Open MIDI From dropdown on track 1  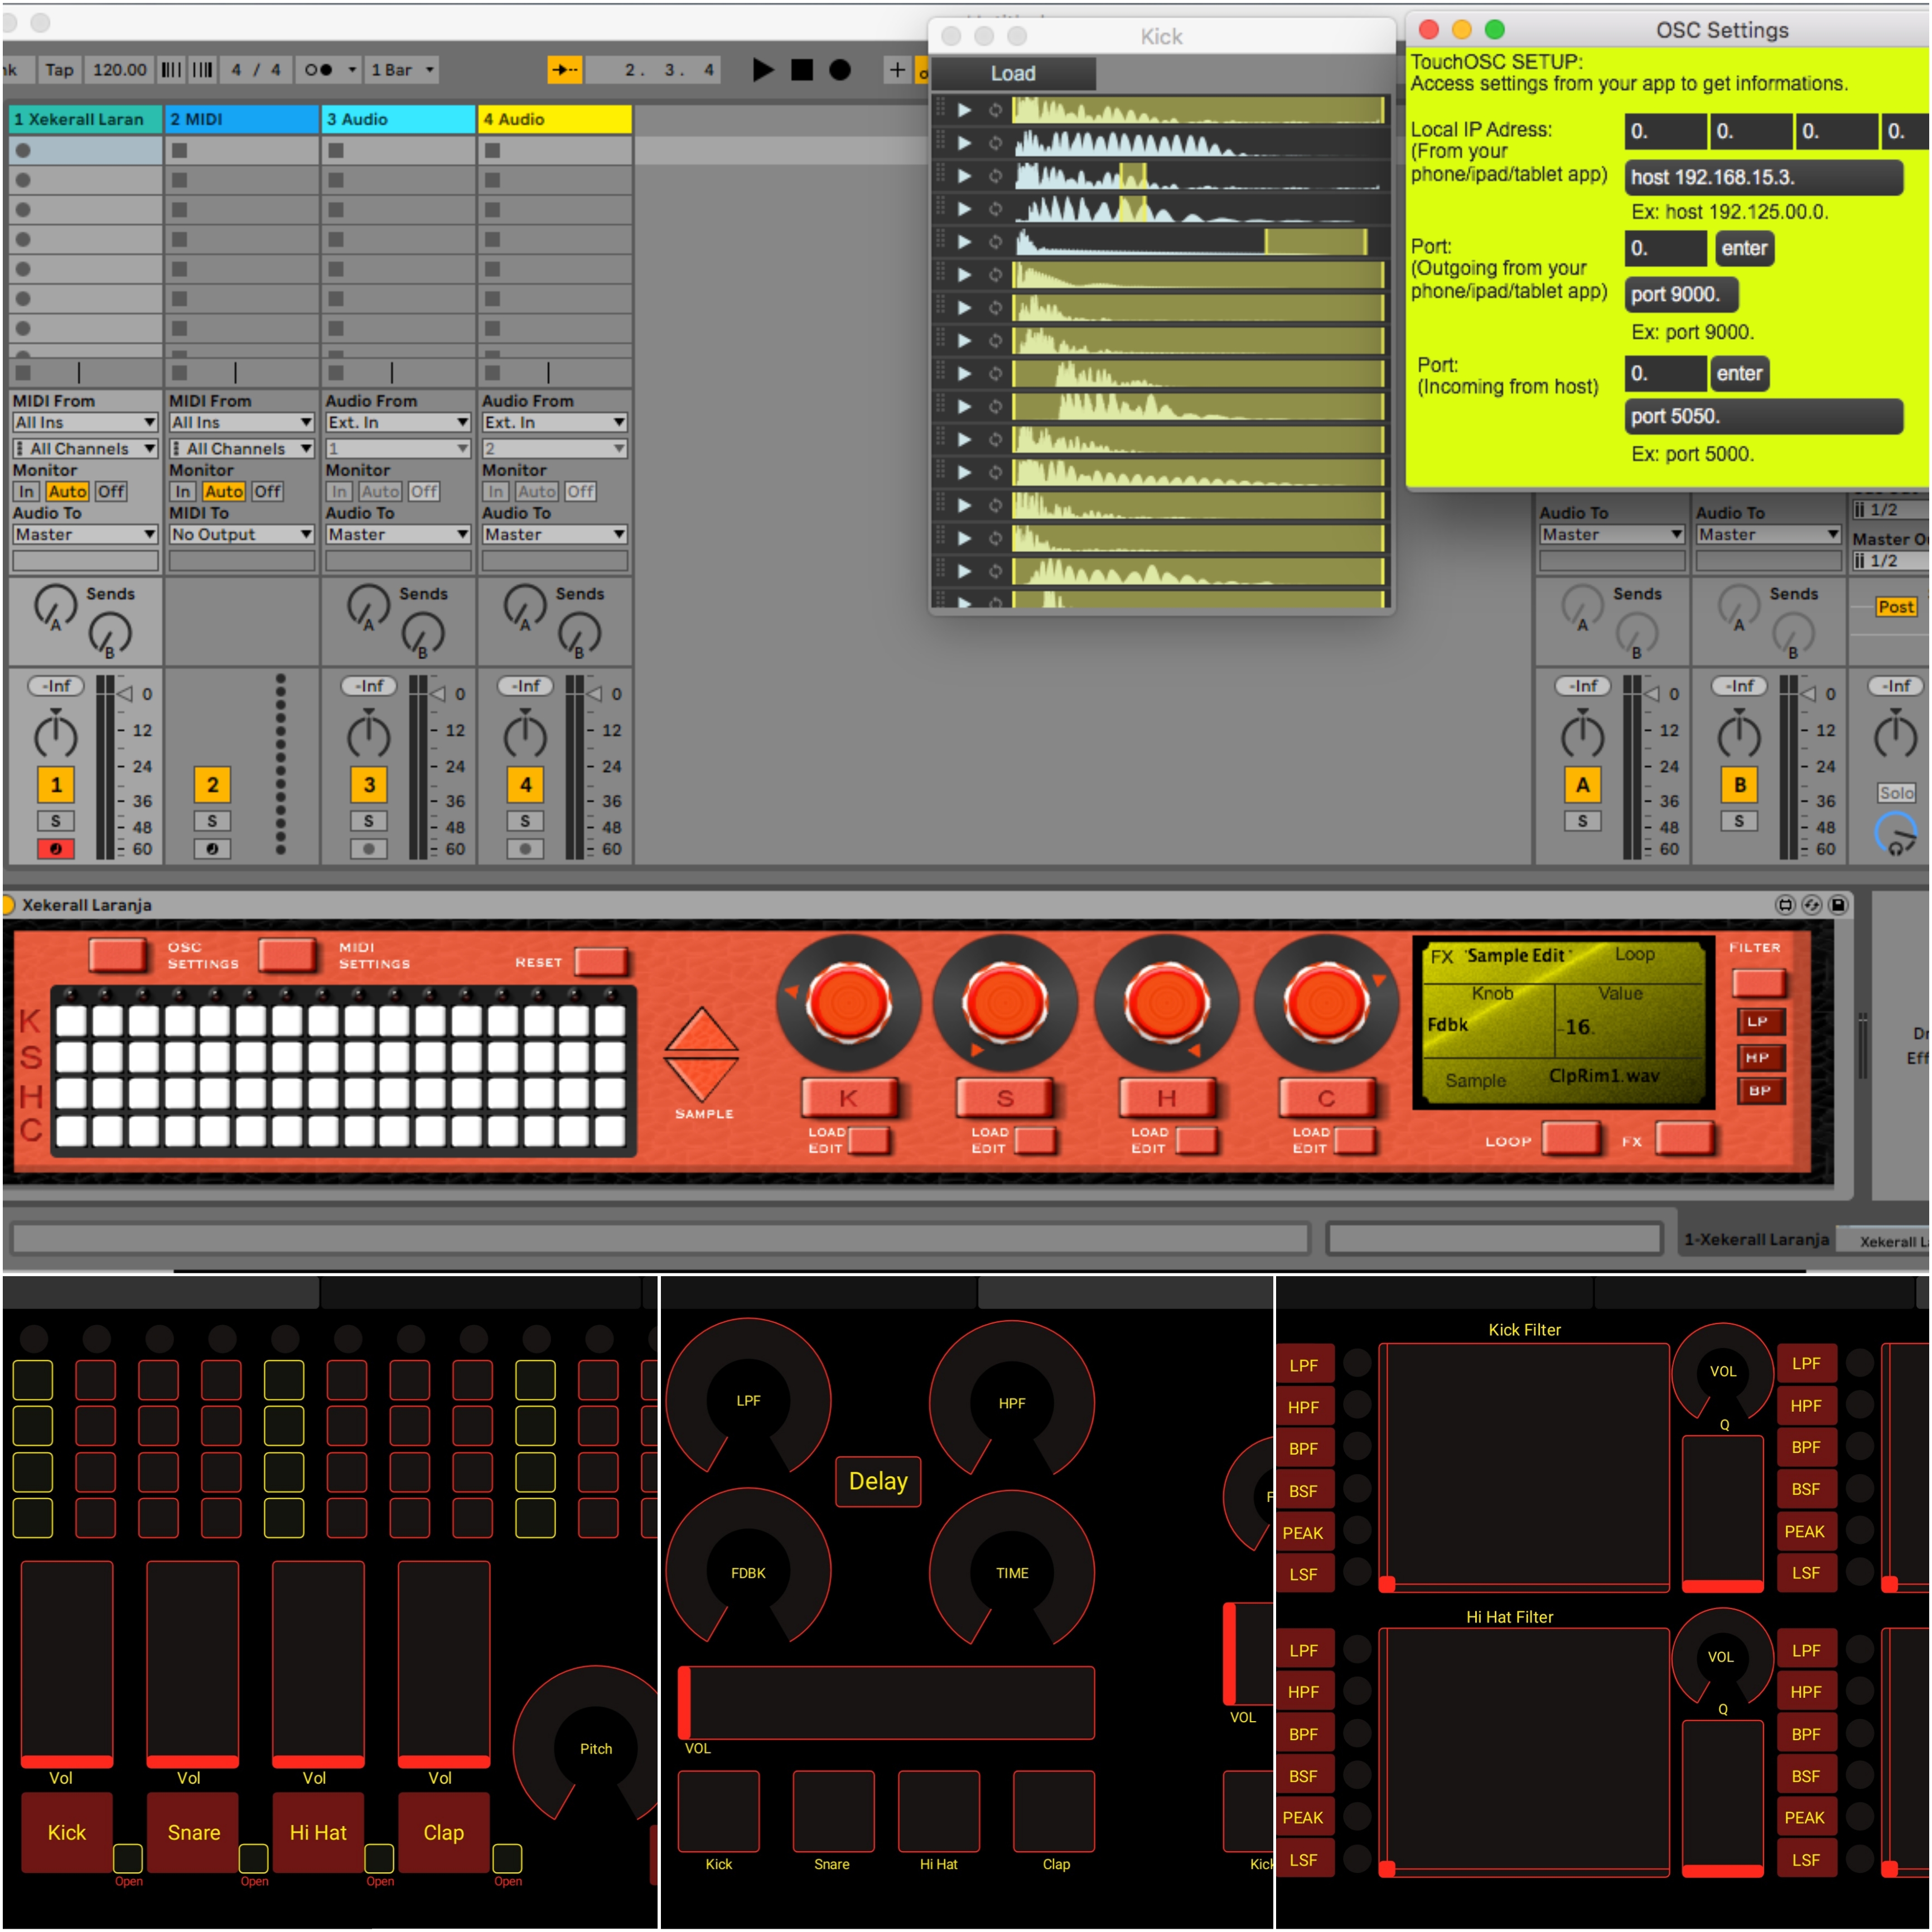coord(85,423)
